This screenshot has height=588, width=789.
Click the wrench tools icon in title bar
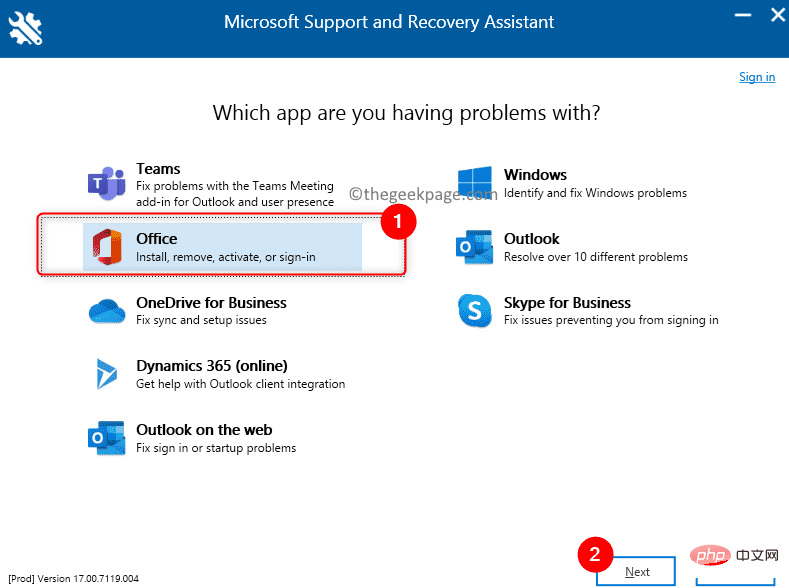tap(25, 29)
